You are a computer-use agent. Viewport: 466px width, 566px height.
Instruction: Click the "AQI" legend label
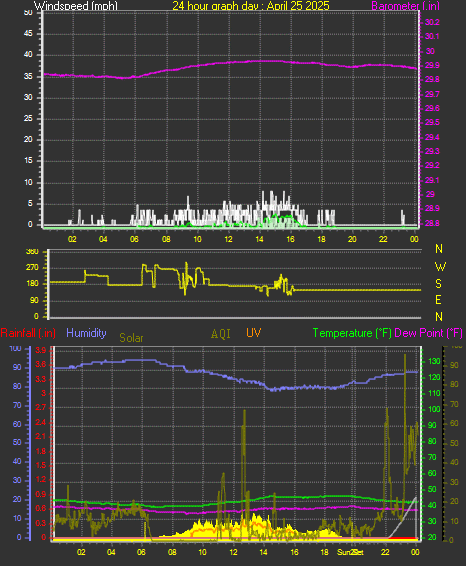pos(221,334)
